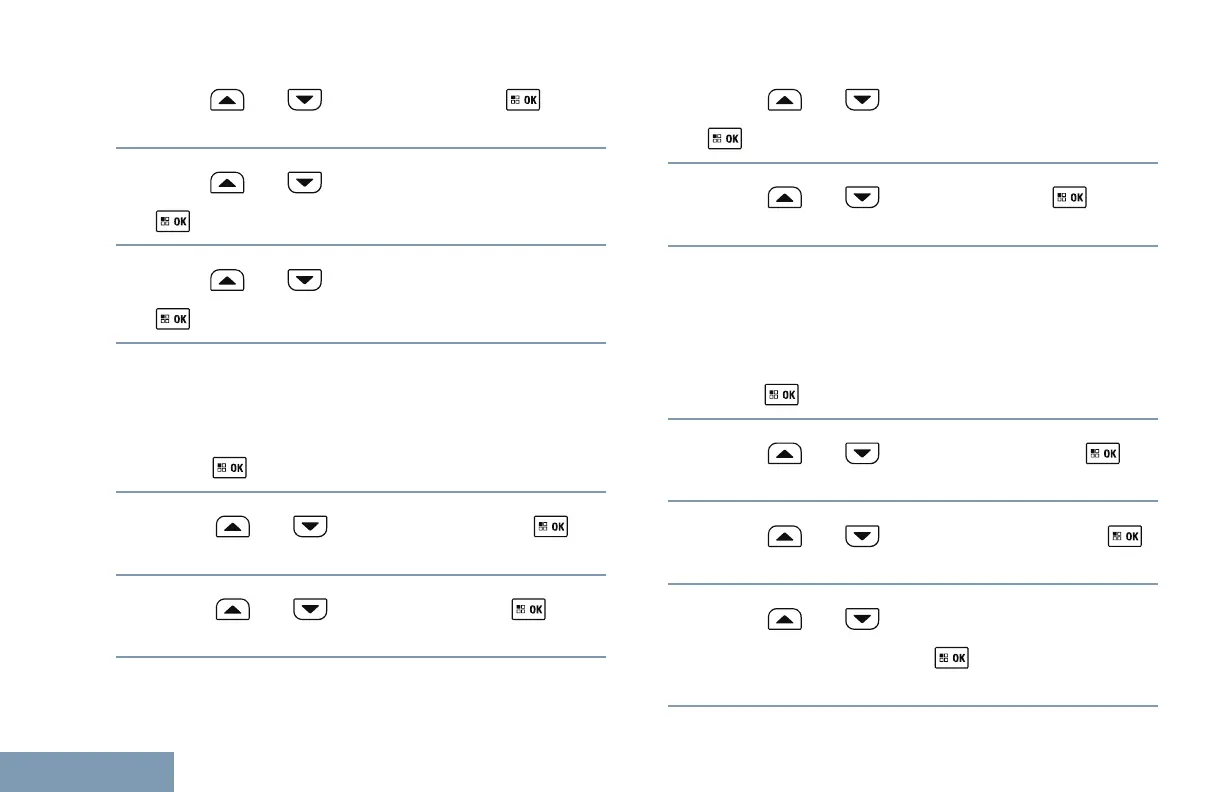Screen dimensions: 1224x792
Task: Click the OK button below the bottom-right arrow pair
Action: pos(951,659)
